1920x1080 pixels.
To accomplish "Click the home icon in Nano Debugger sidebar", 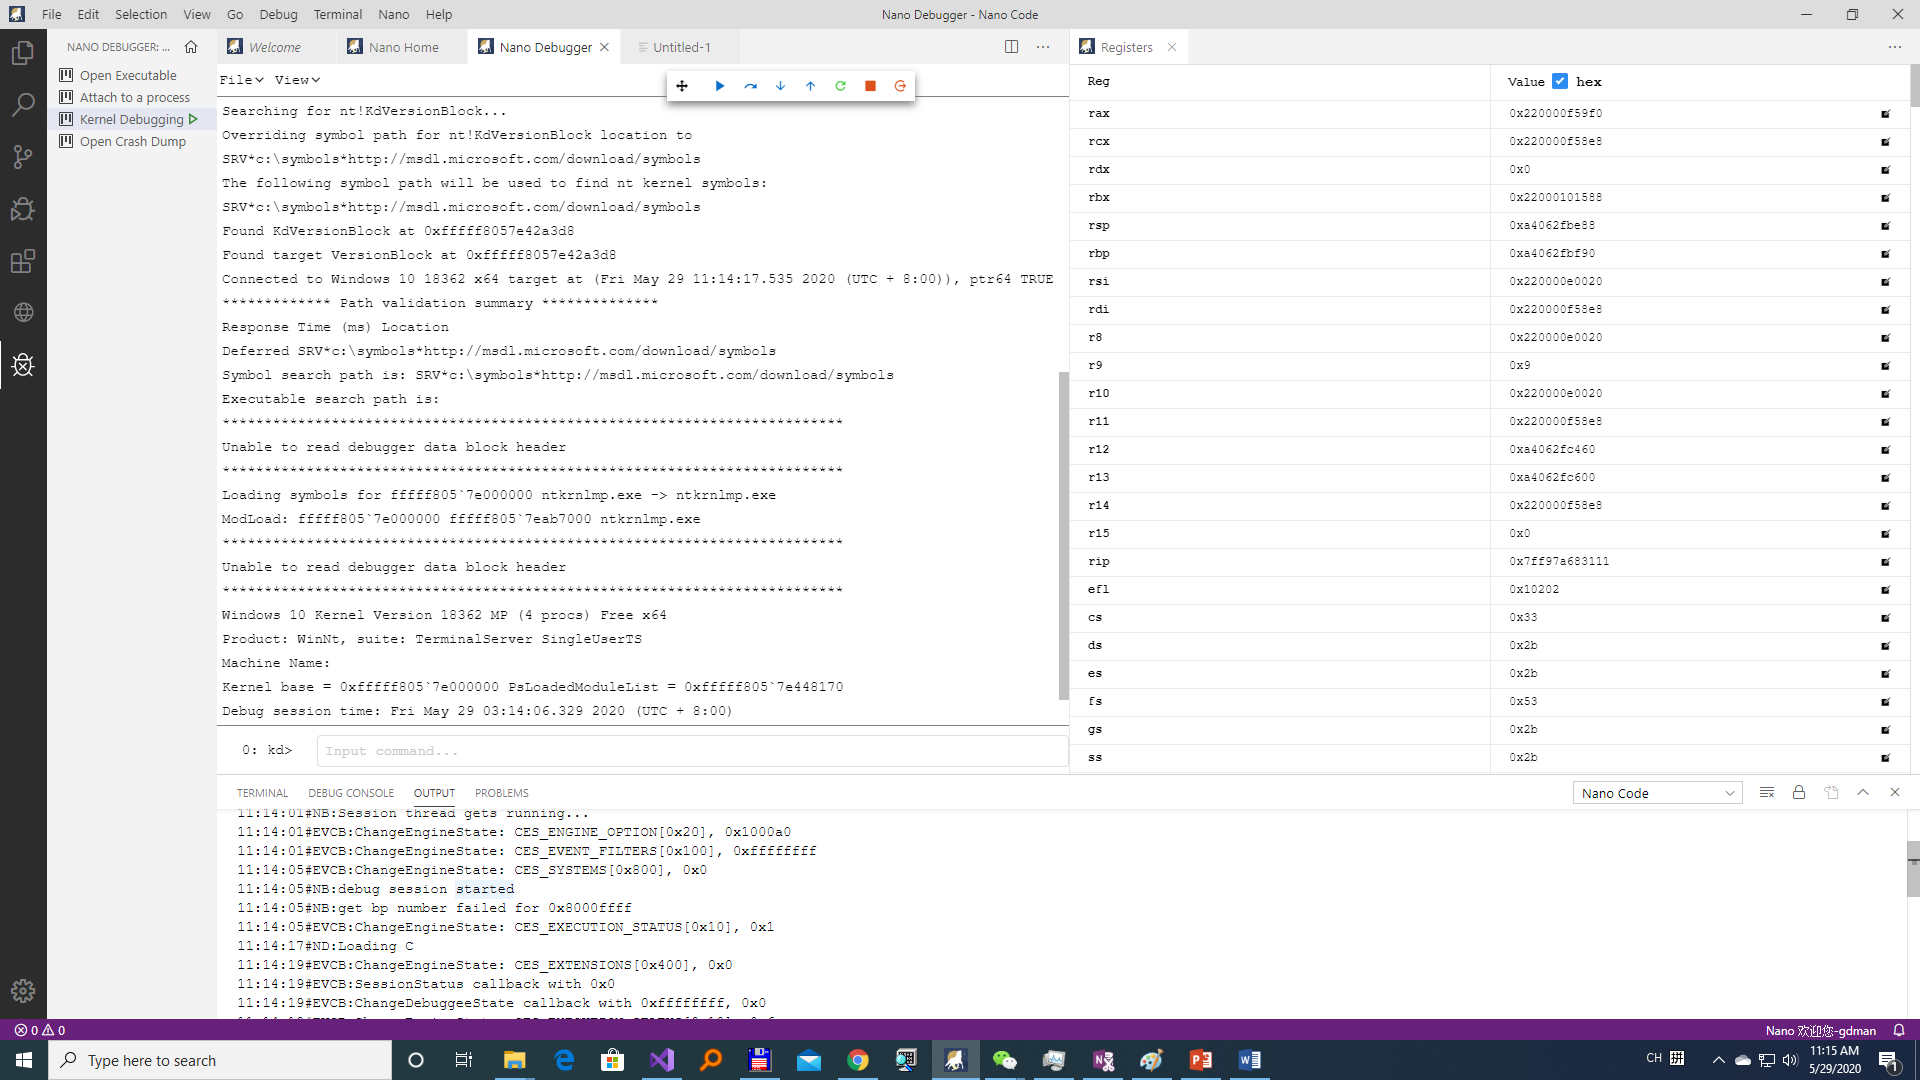I will tap(191, 47).
